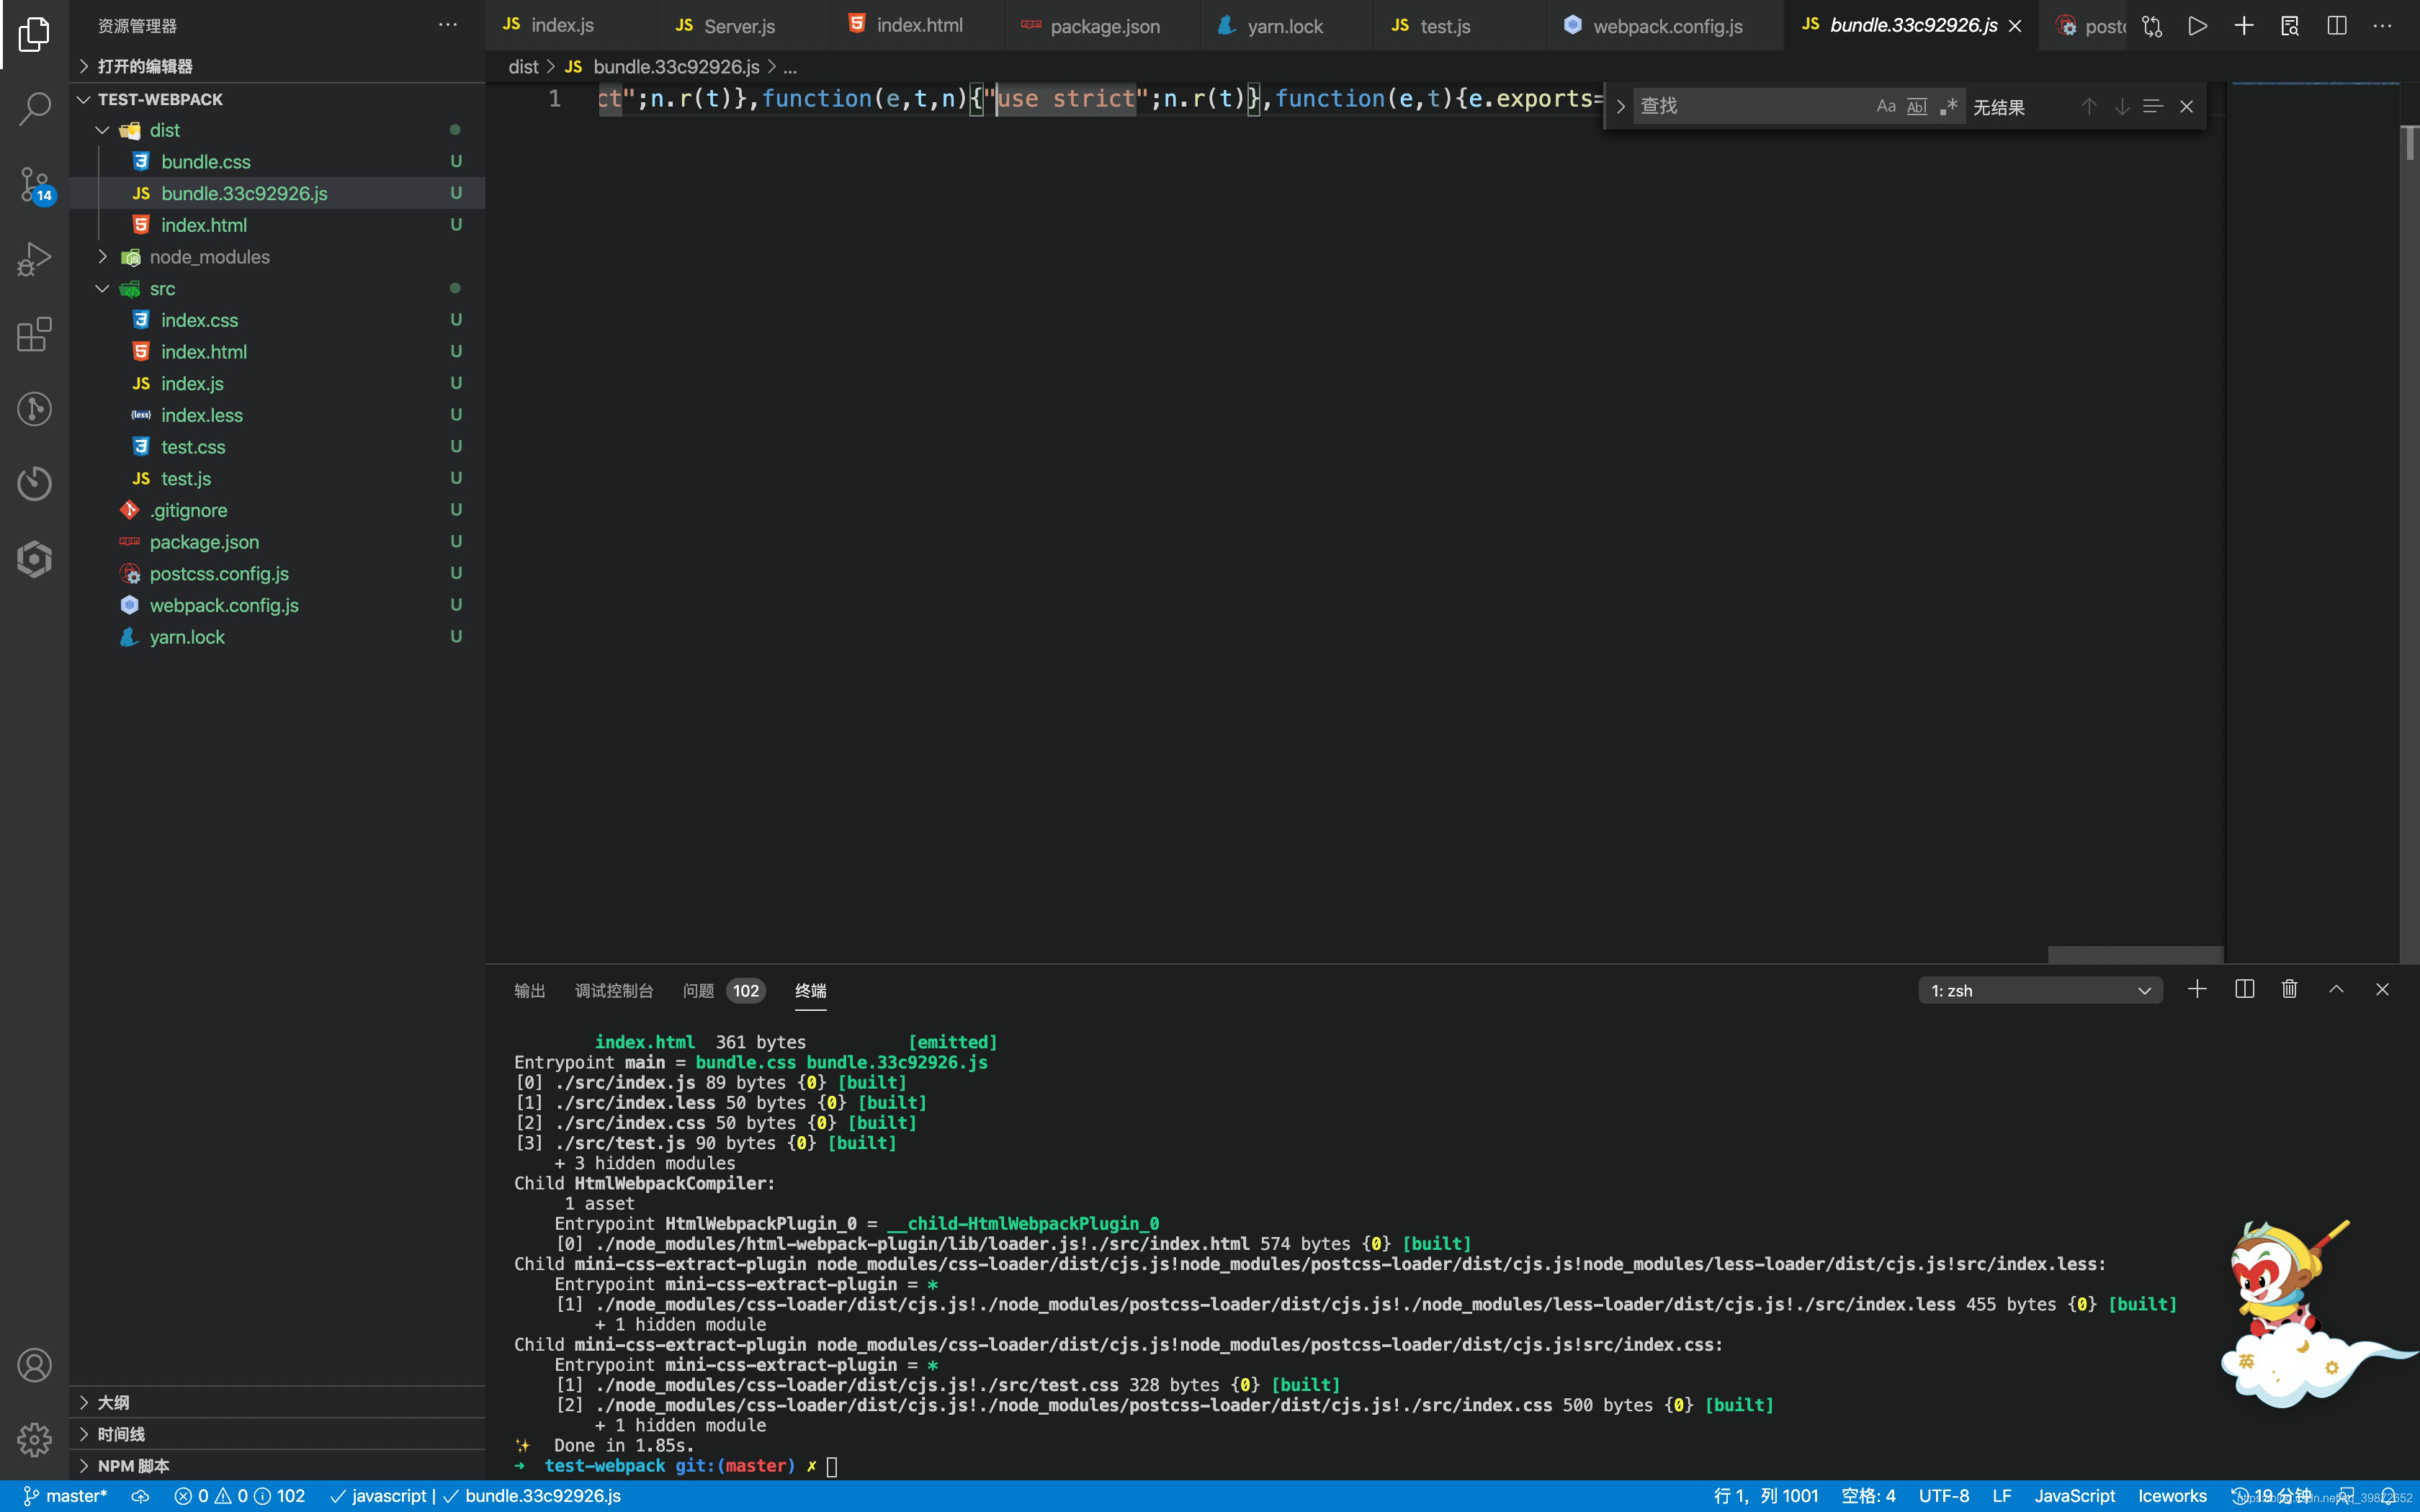This screenshot has width=2420, height=1512.
Task: Click find in selection icon
Action: (2153, 106)
